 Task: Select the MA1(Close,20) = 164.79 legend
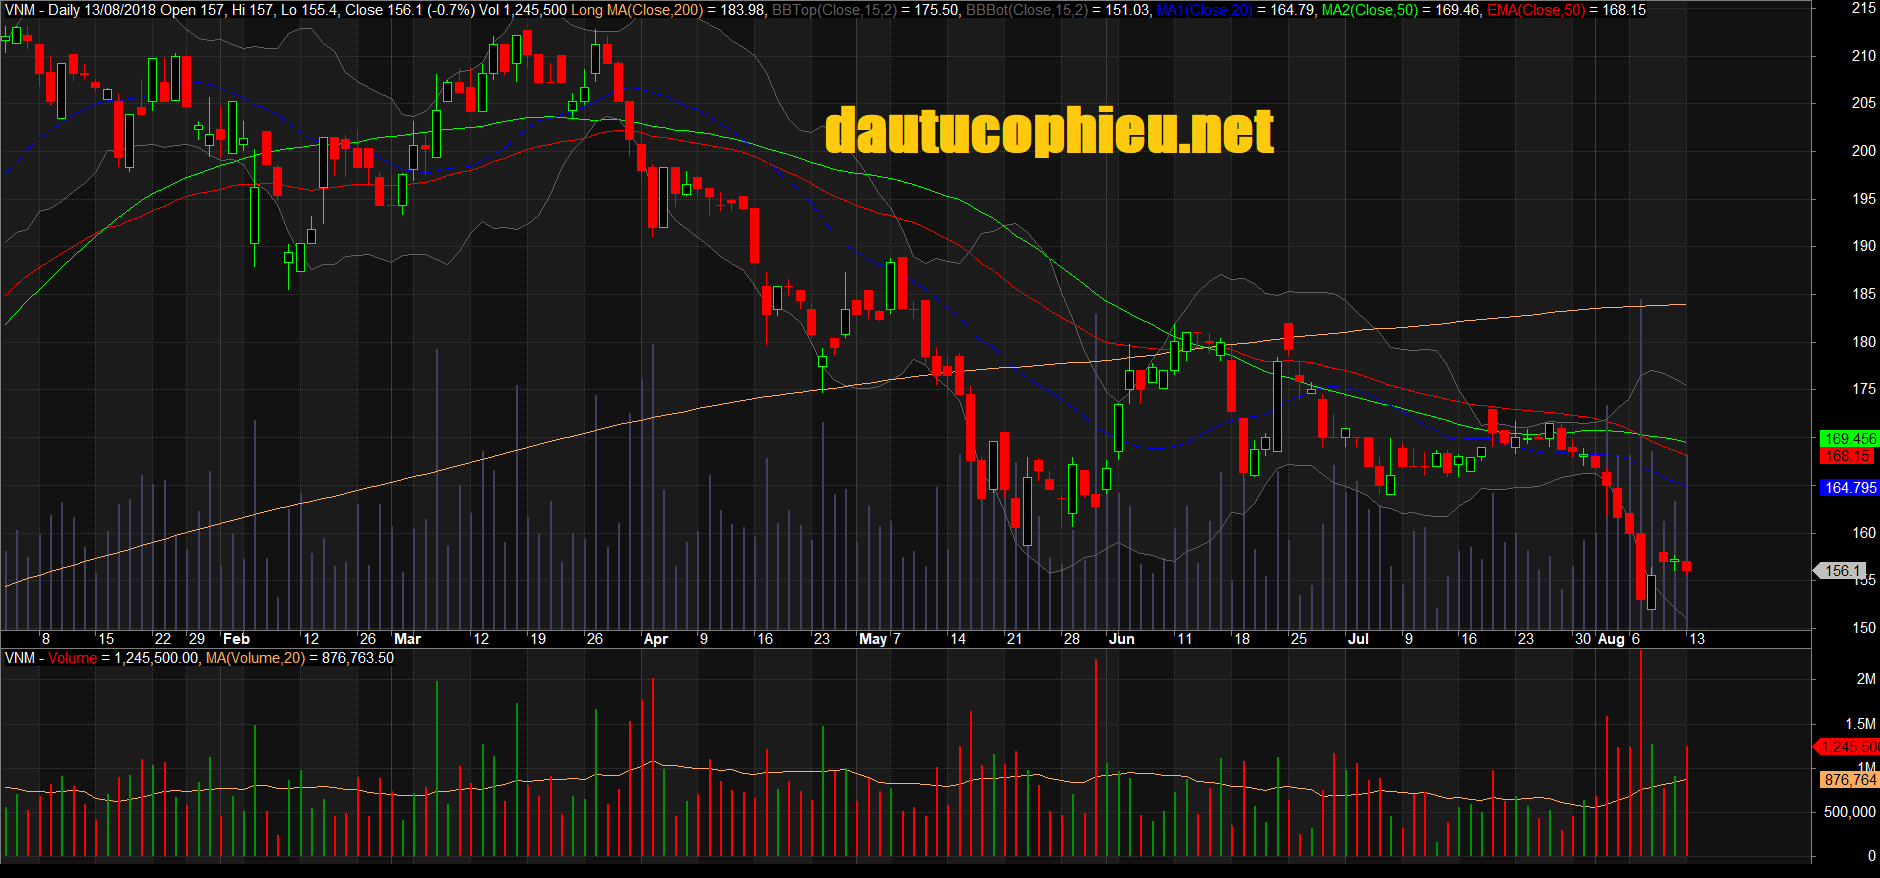click(x=1236, y=10)
